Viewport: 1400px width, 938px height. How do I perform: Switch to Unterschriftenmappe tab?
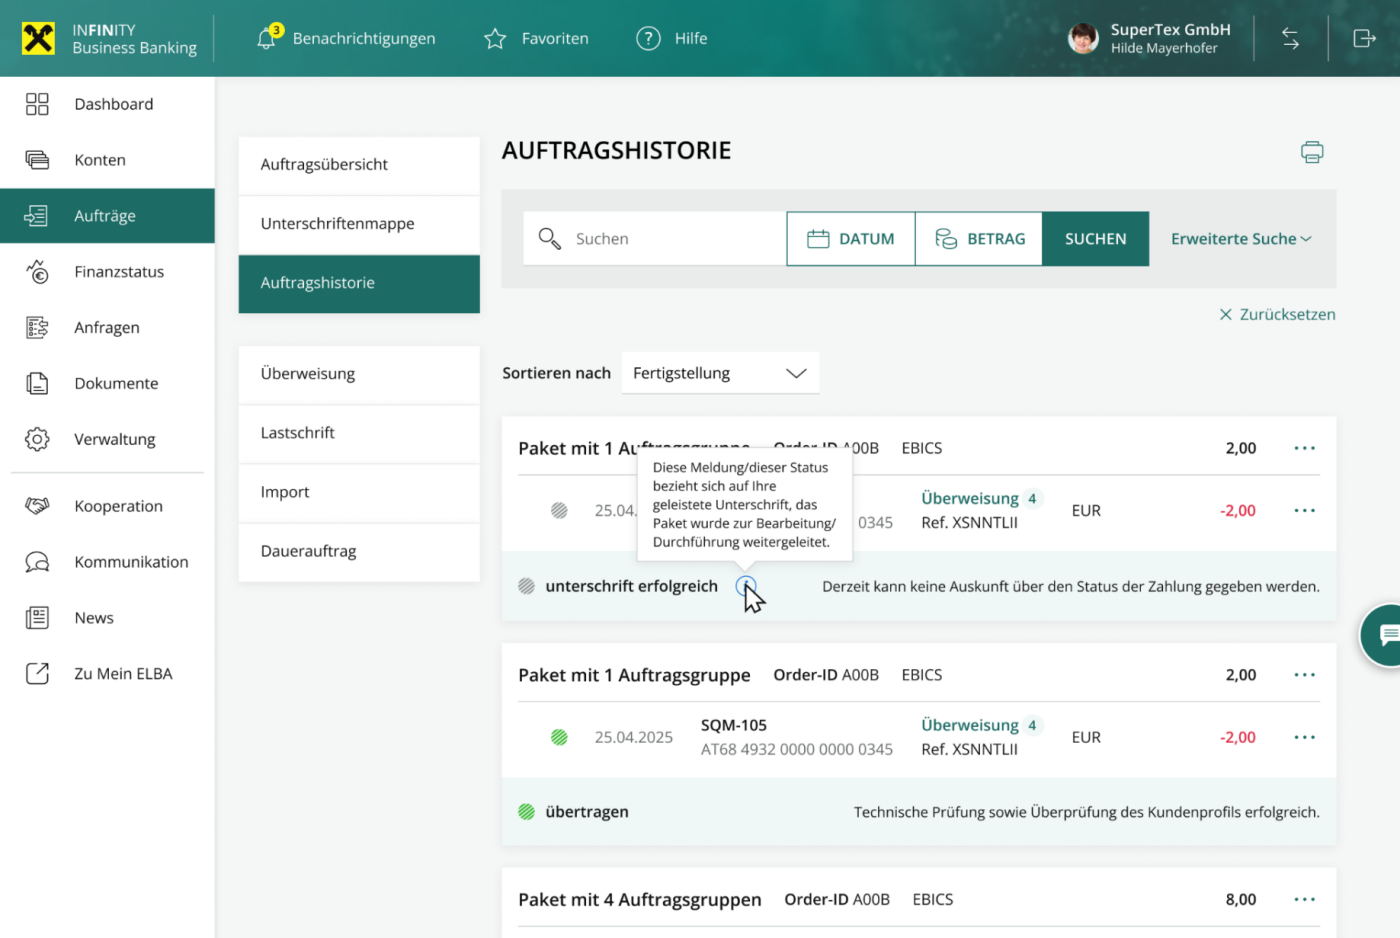(x=338, y=224)
